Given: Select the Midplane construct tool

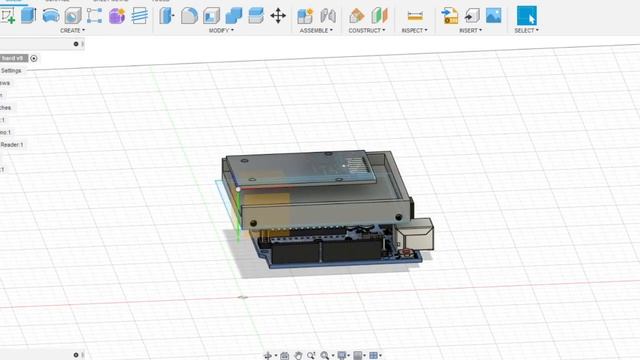Looking at the screenshot, I should [379, 16].
